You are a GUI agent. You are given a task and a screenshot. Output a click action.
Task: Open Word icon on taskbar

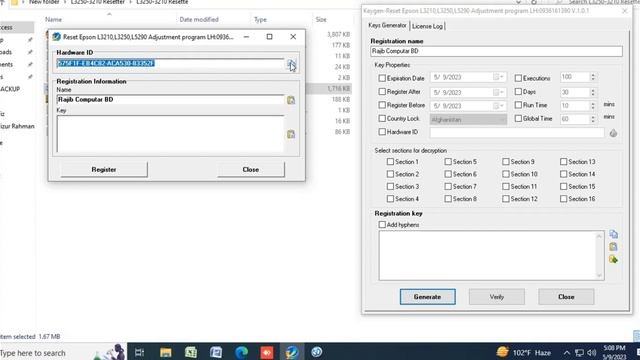pyautogui.click(x=216, y=352)
